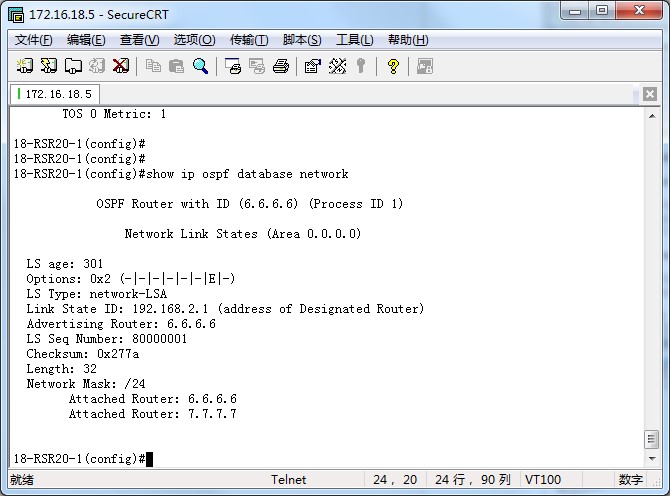Screen dimensions: 670x496
Task: Open Session Options from toolbar
Action: click(312, 67)
